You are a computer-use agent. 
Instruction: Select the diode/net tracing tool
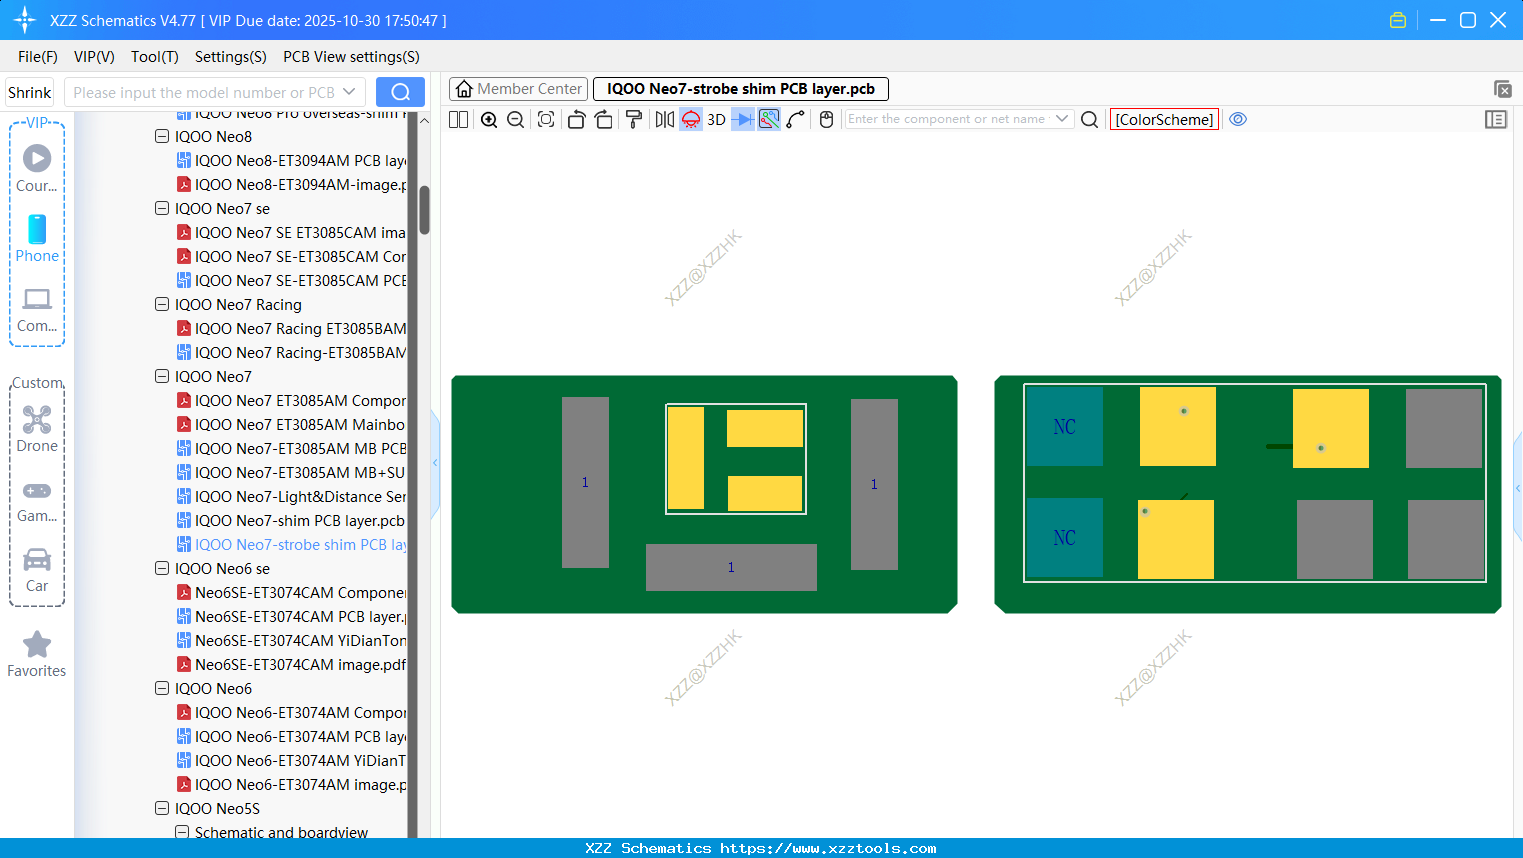pos(741,119)
